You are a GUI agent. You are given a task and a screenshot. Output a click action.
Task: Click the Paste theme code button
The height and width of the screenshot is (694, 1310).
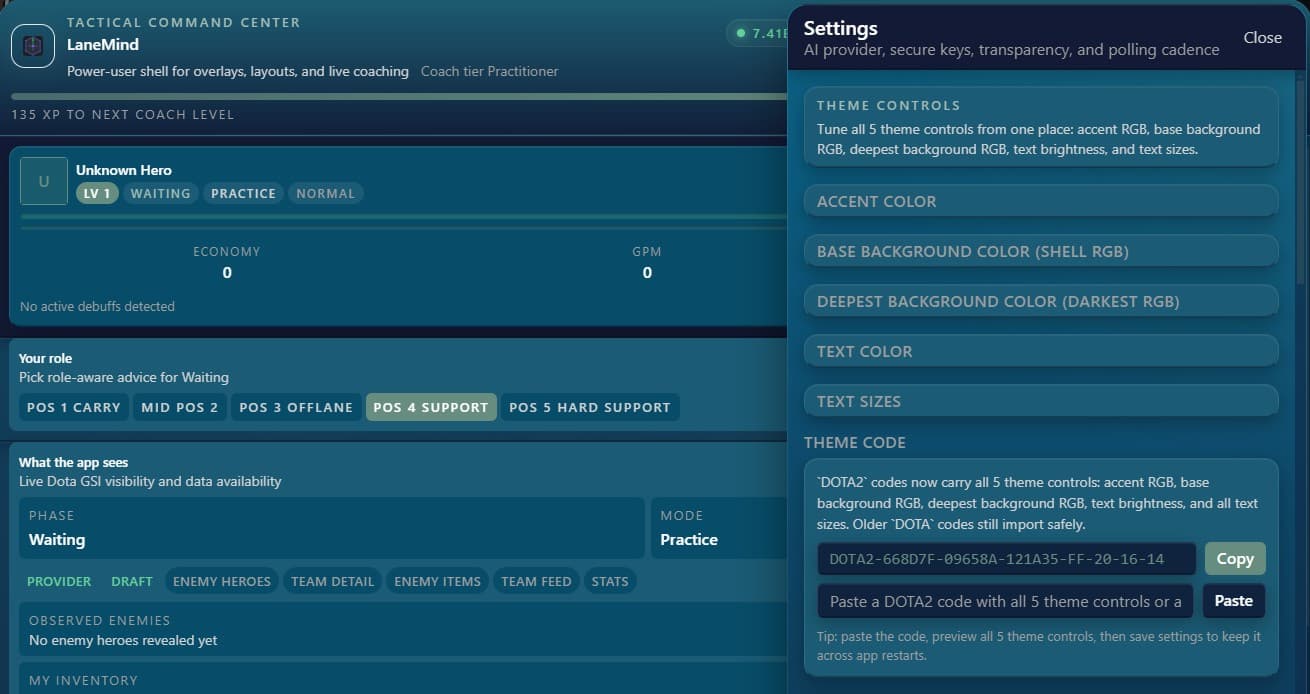tap(1233, 601)
